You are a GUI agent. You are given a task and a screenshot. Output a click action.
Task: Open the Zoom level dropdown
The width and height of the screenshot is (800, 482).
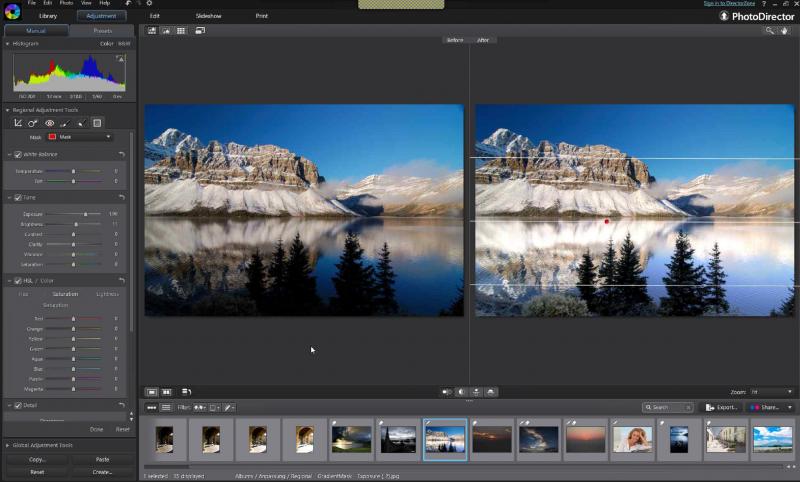[x=772, y=392]
